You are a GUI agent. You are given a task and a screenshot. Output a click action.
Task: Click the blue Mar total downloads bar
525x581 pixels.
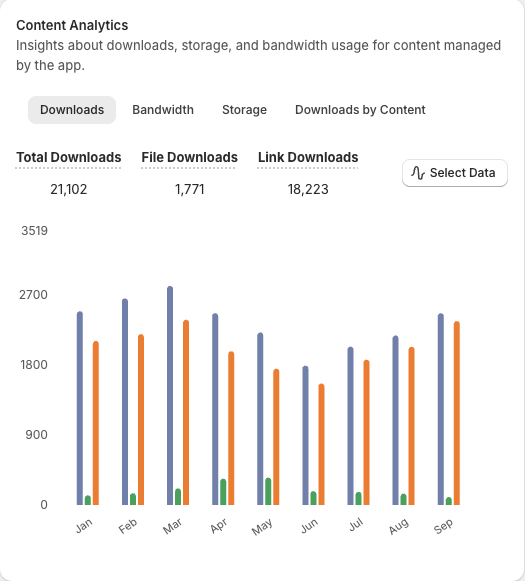point(170,396)
